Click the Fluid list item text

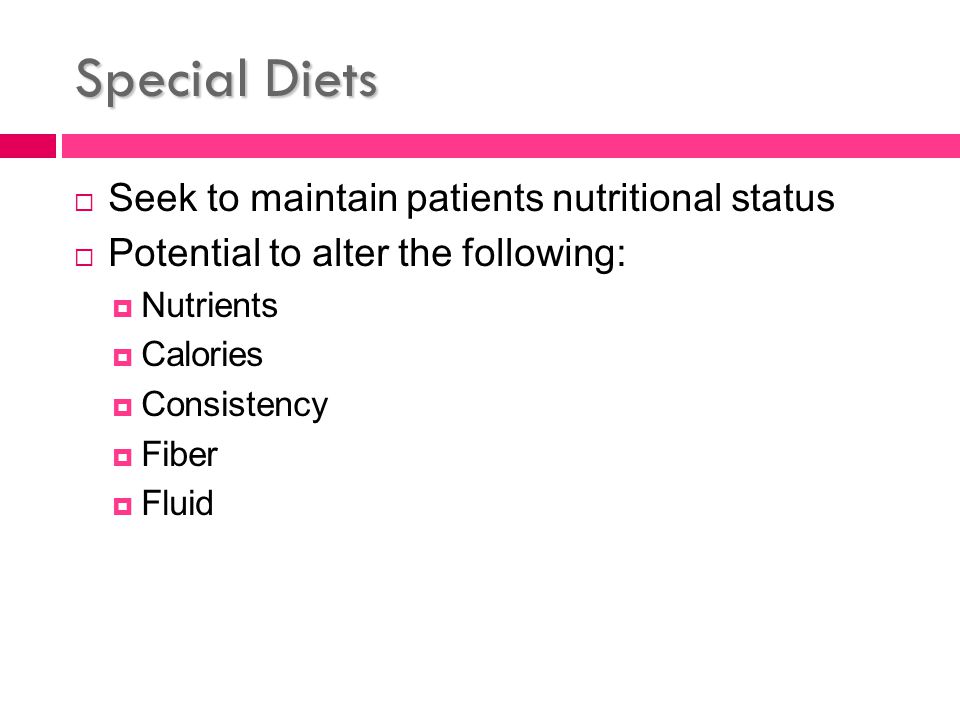(177, 503)
